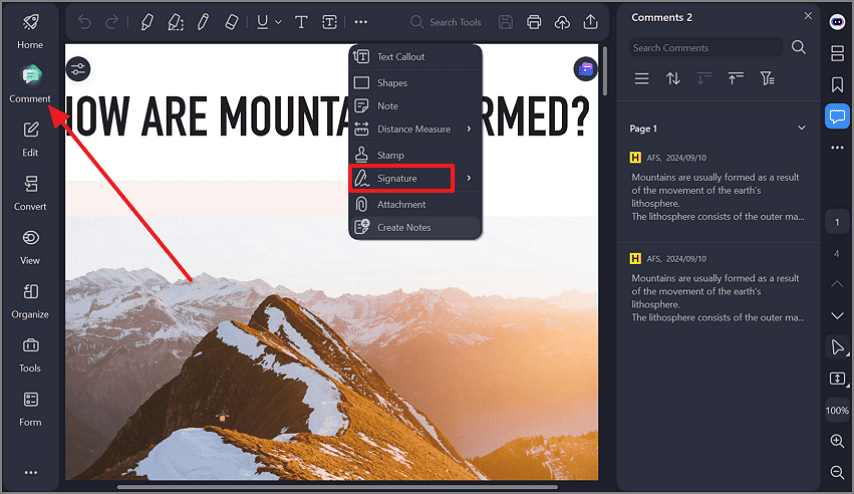Select the Text comment tool

pyautogui.click(x=301, y=22)
